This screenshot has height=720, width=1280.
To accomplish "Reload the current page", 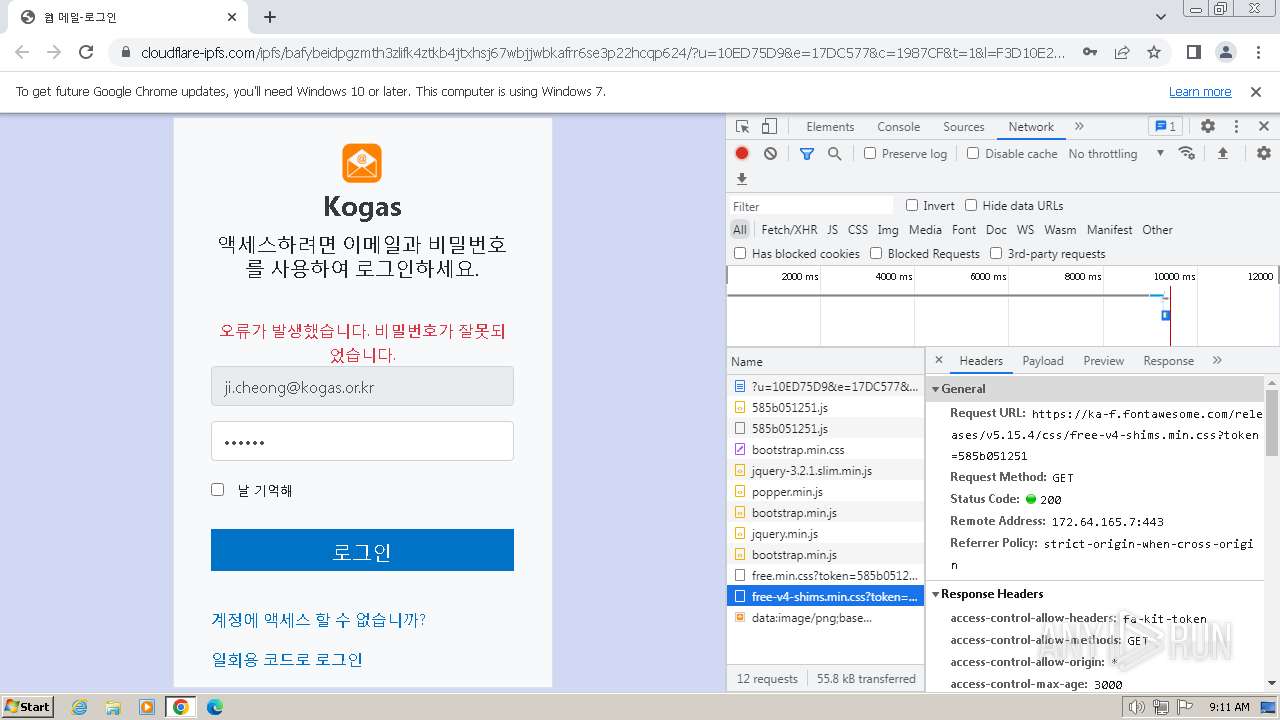I will pos(86,52).
